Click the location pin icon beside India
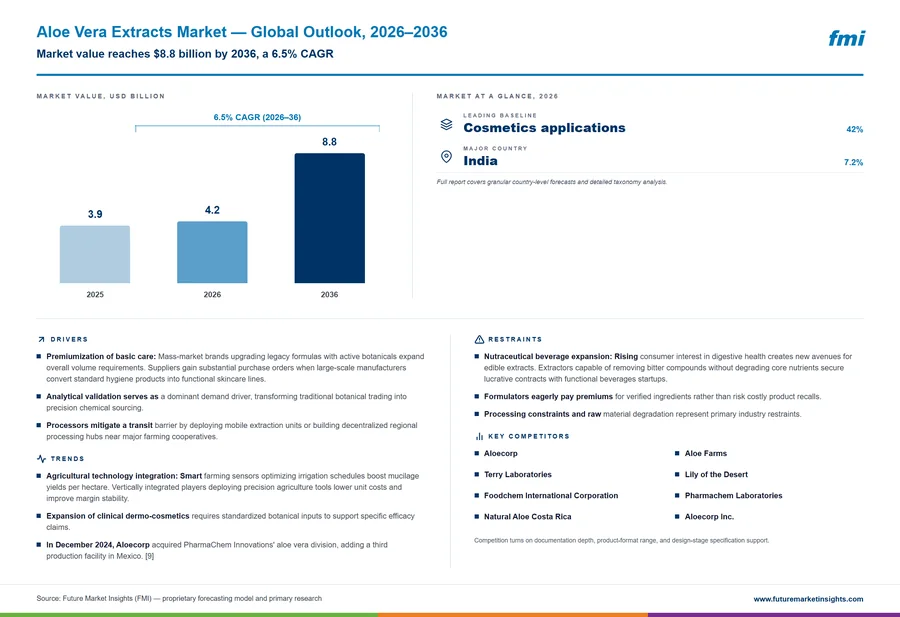This screenshot has width=900, height=617. [446, 157]
